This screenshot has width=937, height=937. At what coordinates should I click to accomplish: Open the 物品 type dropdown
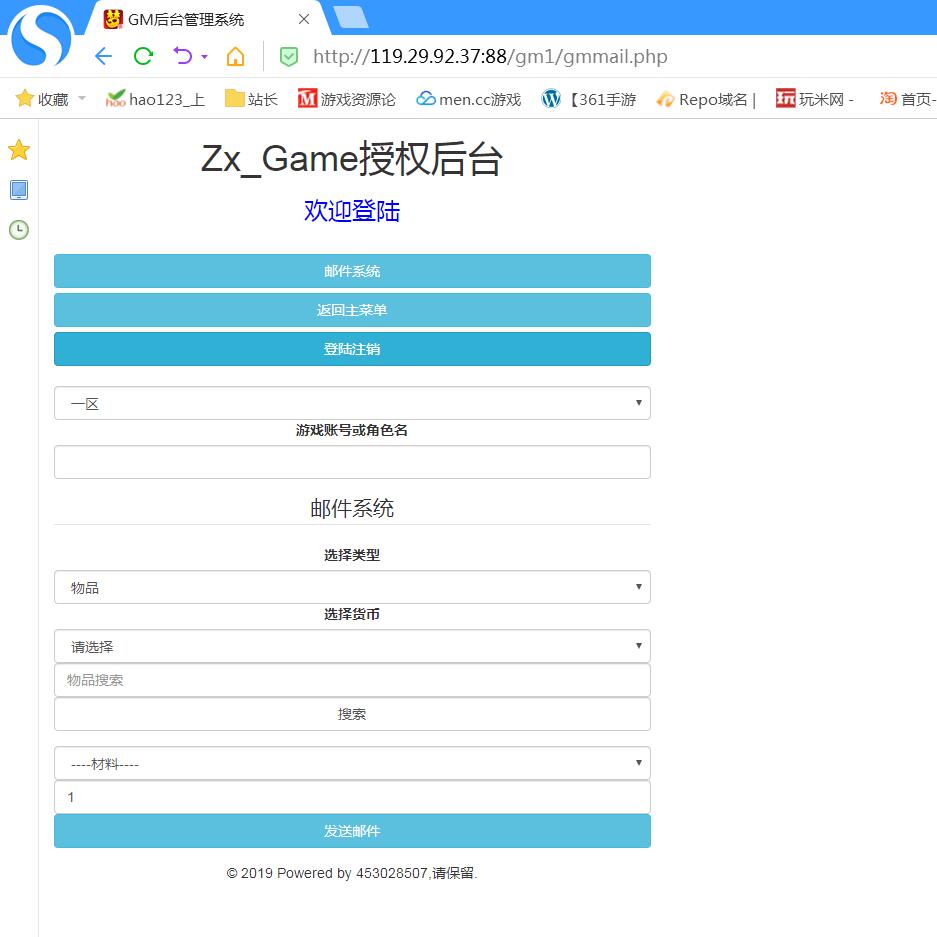(x=352, y=587)
